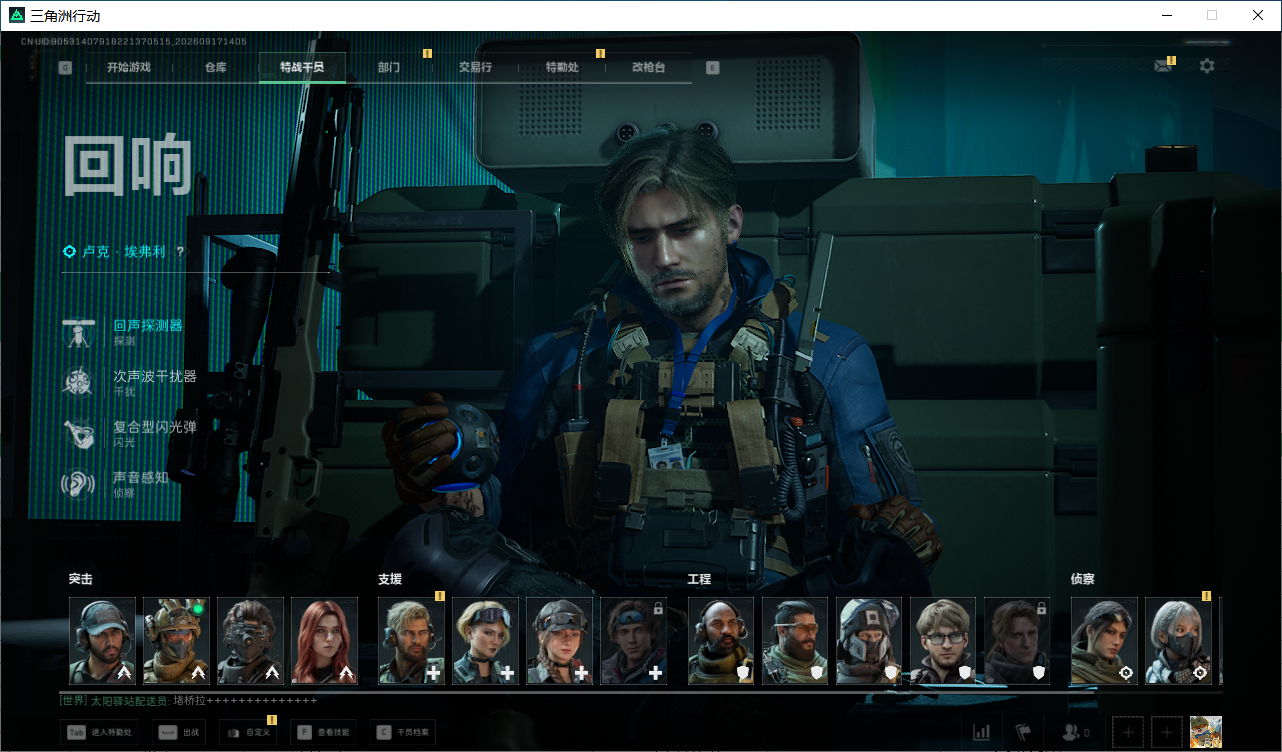Image resolution: width=1282 pixels, height=752 pixels.
Task: Click the 三角洲行动 app icon in title bar
Action: tap(16, 16)
